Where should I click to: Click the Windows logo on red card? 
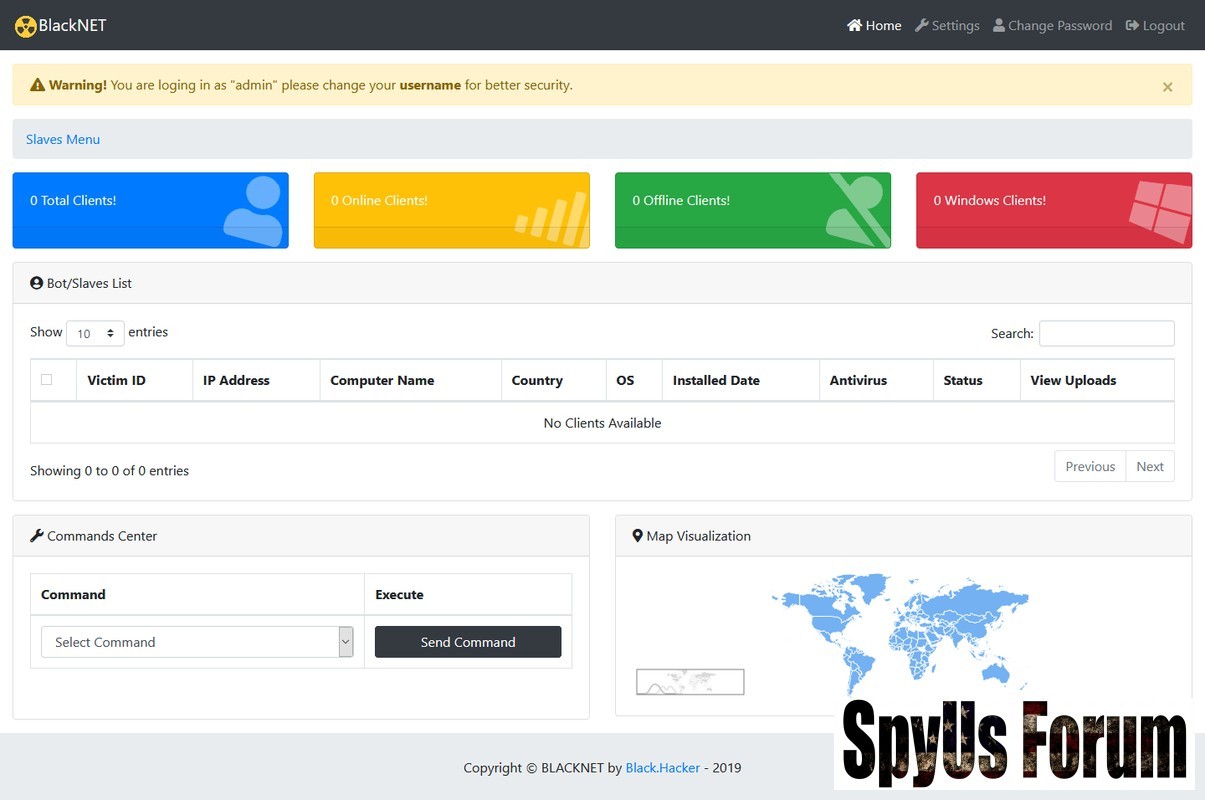pyautogui.click(x=1160, y=210)
